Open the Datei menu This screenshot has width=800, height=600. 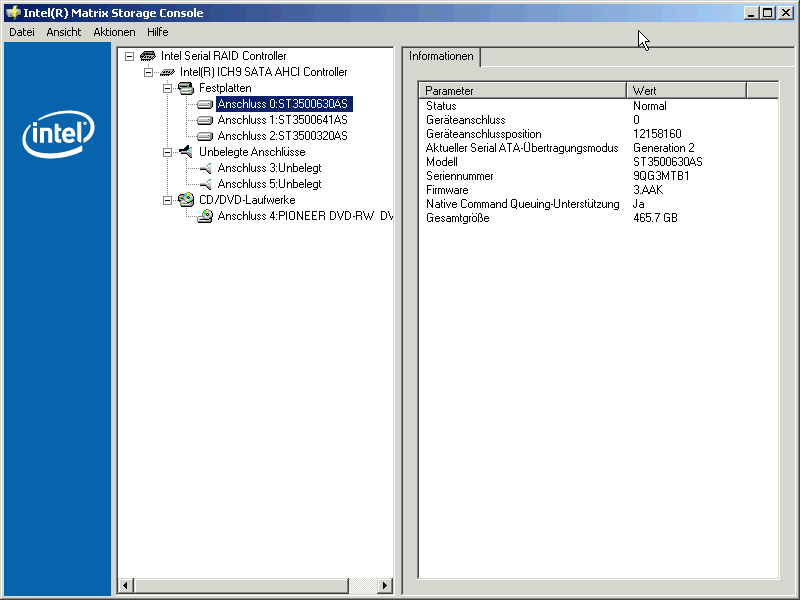[x=22, y=32]
